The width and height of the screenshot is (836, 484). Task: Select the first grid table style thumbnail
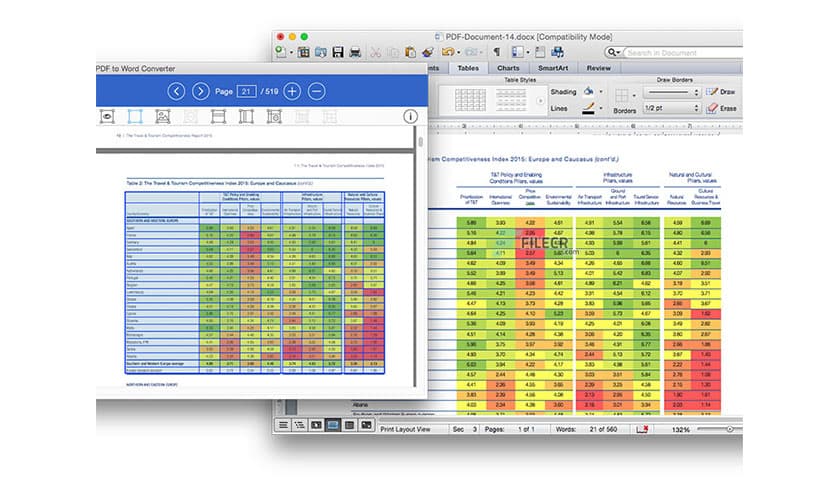click(x=470, y=100)
